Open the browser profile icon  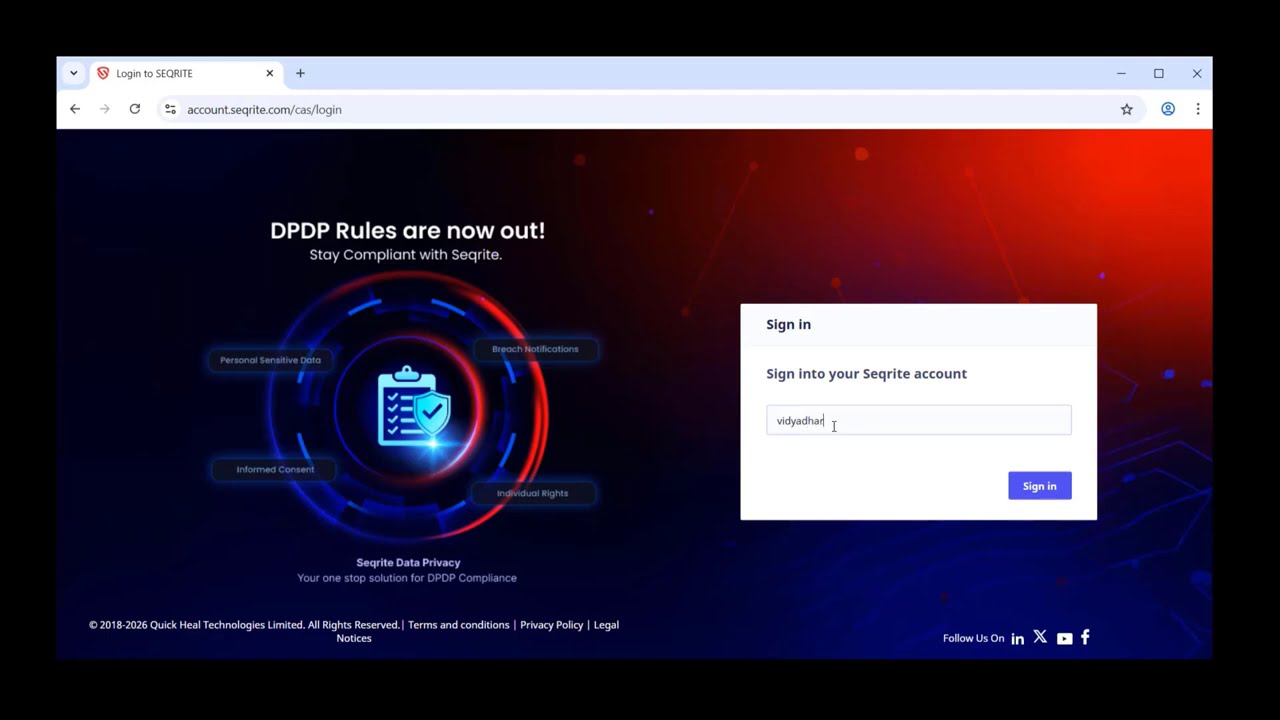click(x=1168, y=109)
